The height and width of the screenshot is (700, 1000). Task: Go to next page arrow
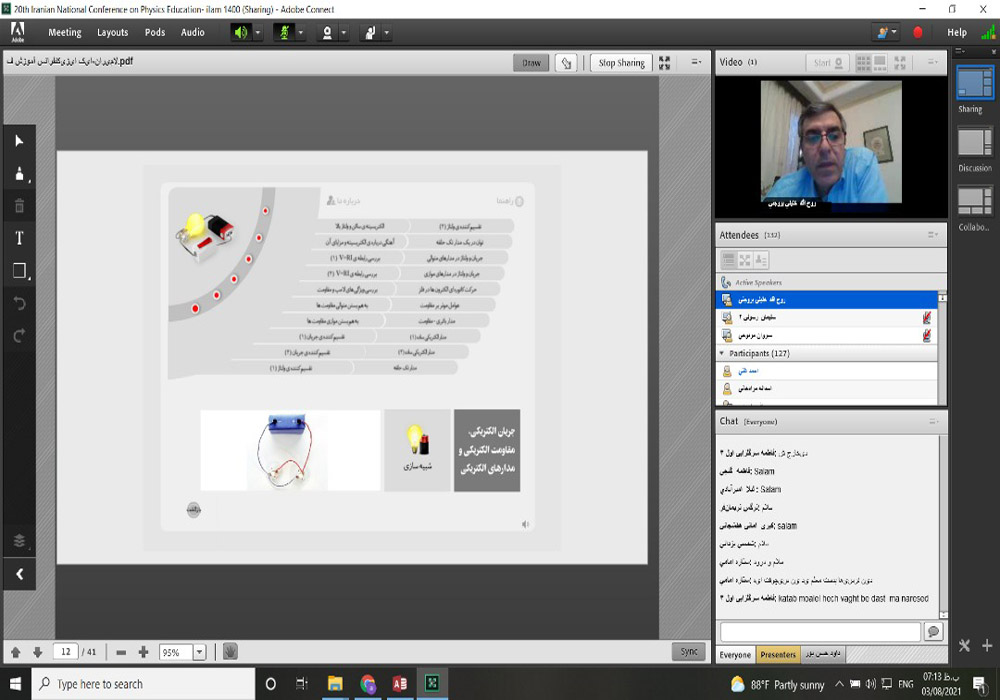(x=37, y=652)
